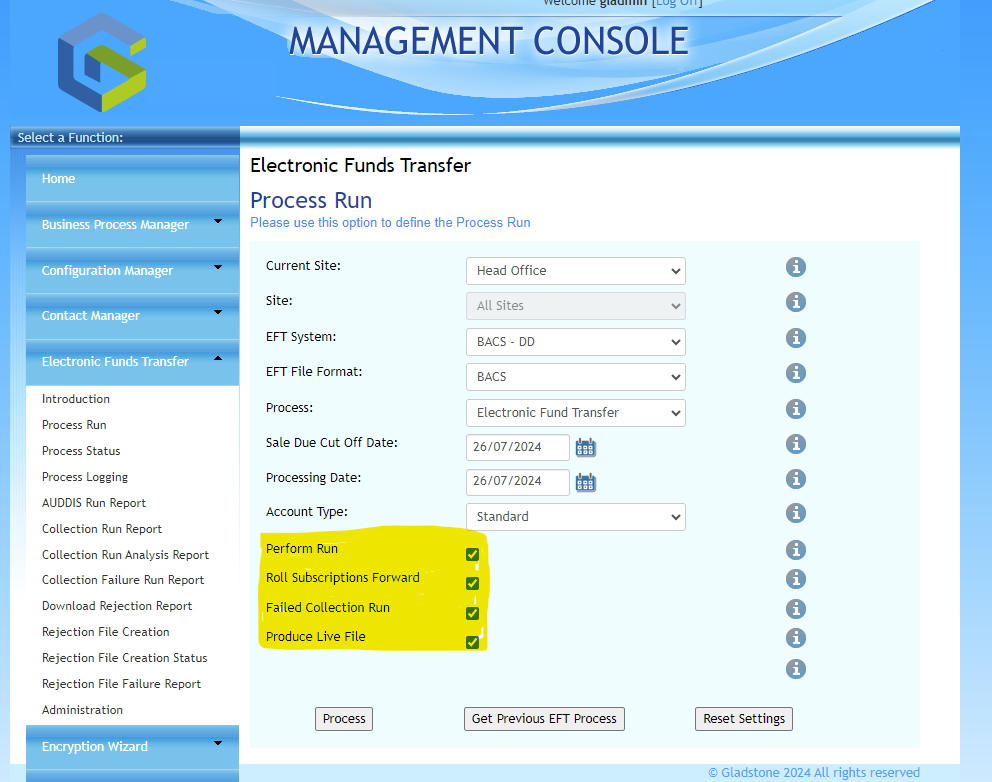Show info for Perform Run
Image resolution: width=992 pixels, height=782 pixels.
click(796, 550)
